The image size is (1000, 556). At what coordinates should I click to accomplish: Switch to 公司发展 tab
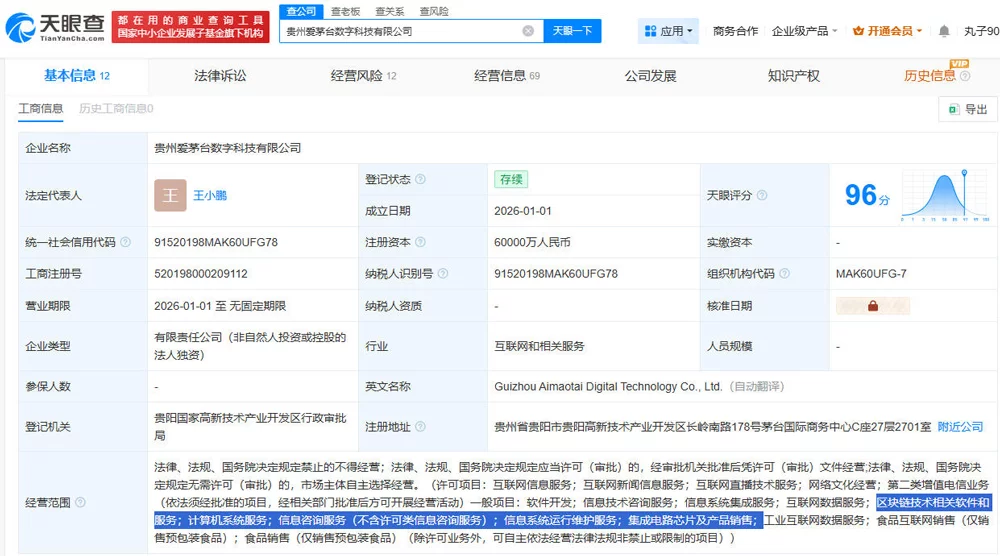tap(650, 76)
